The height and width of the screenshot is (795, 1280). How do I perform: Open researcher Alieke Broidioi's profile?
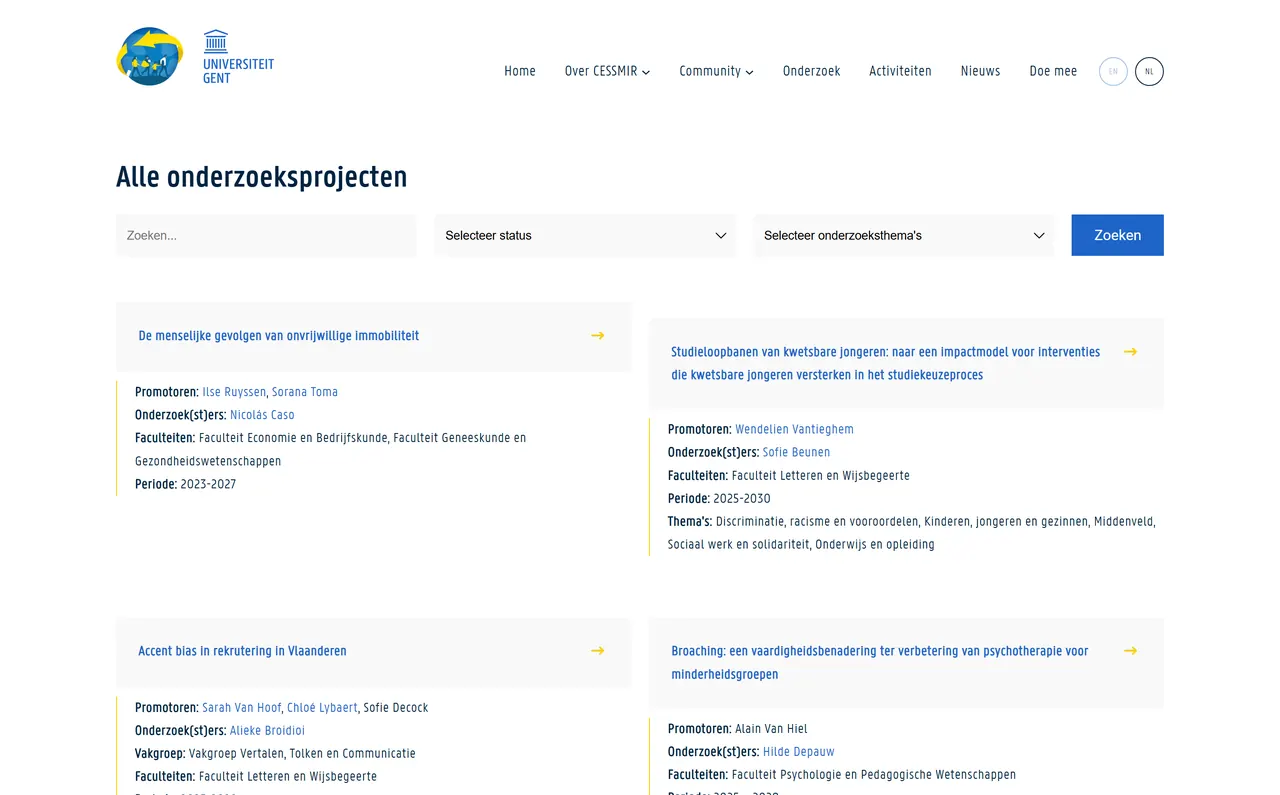[267, 731]
